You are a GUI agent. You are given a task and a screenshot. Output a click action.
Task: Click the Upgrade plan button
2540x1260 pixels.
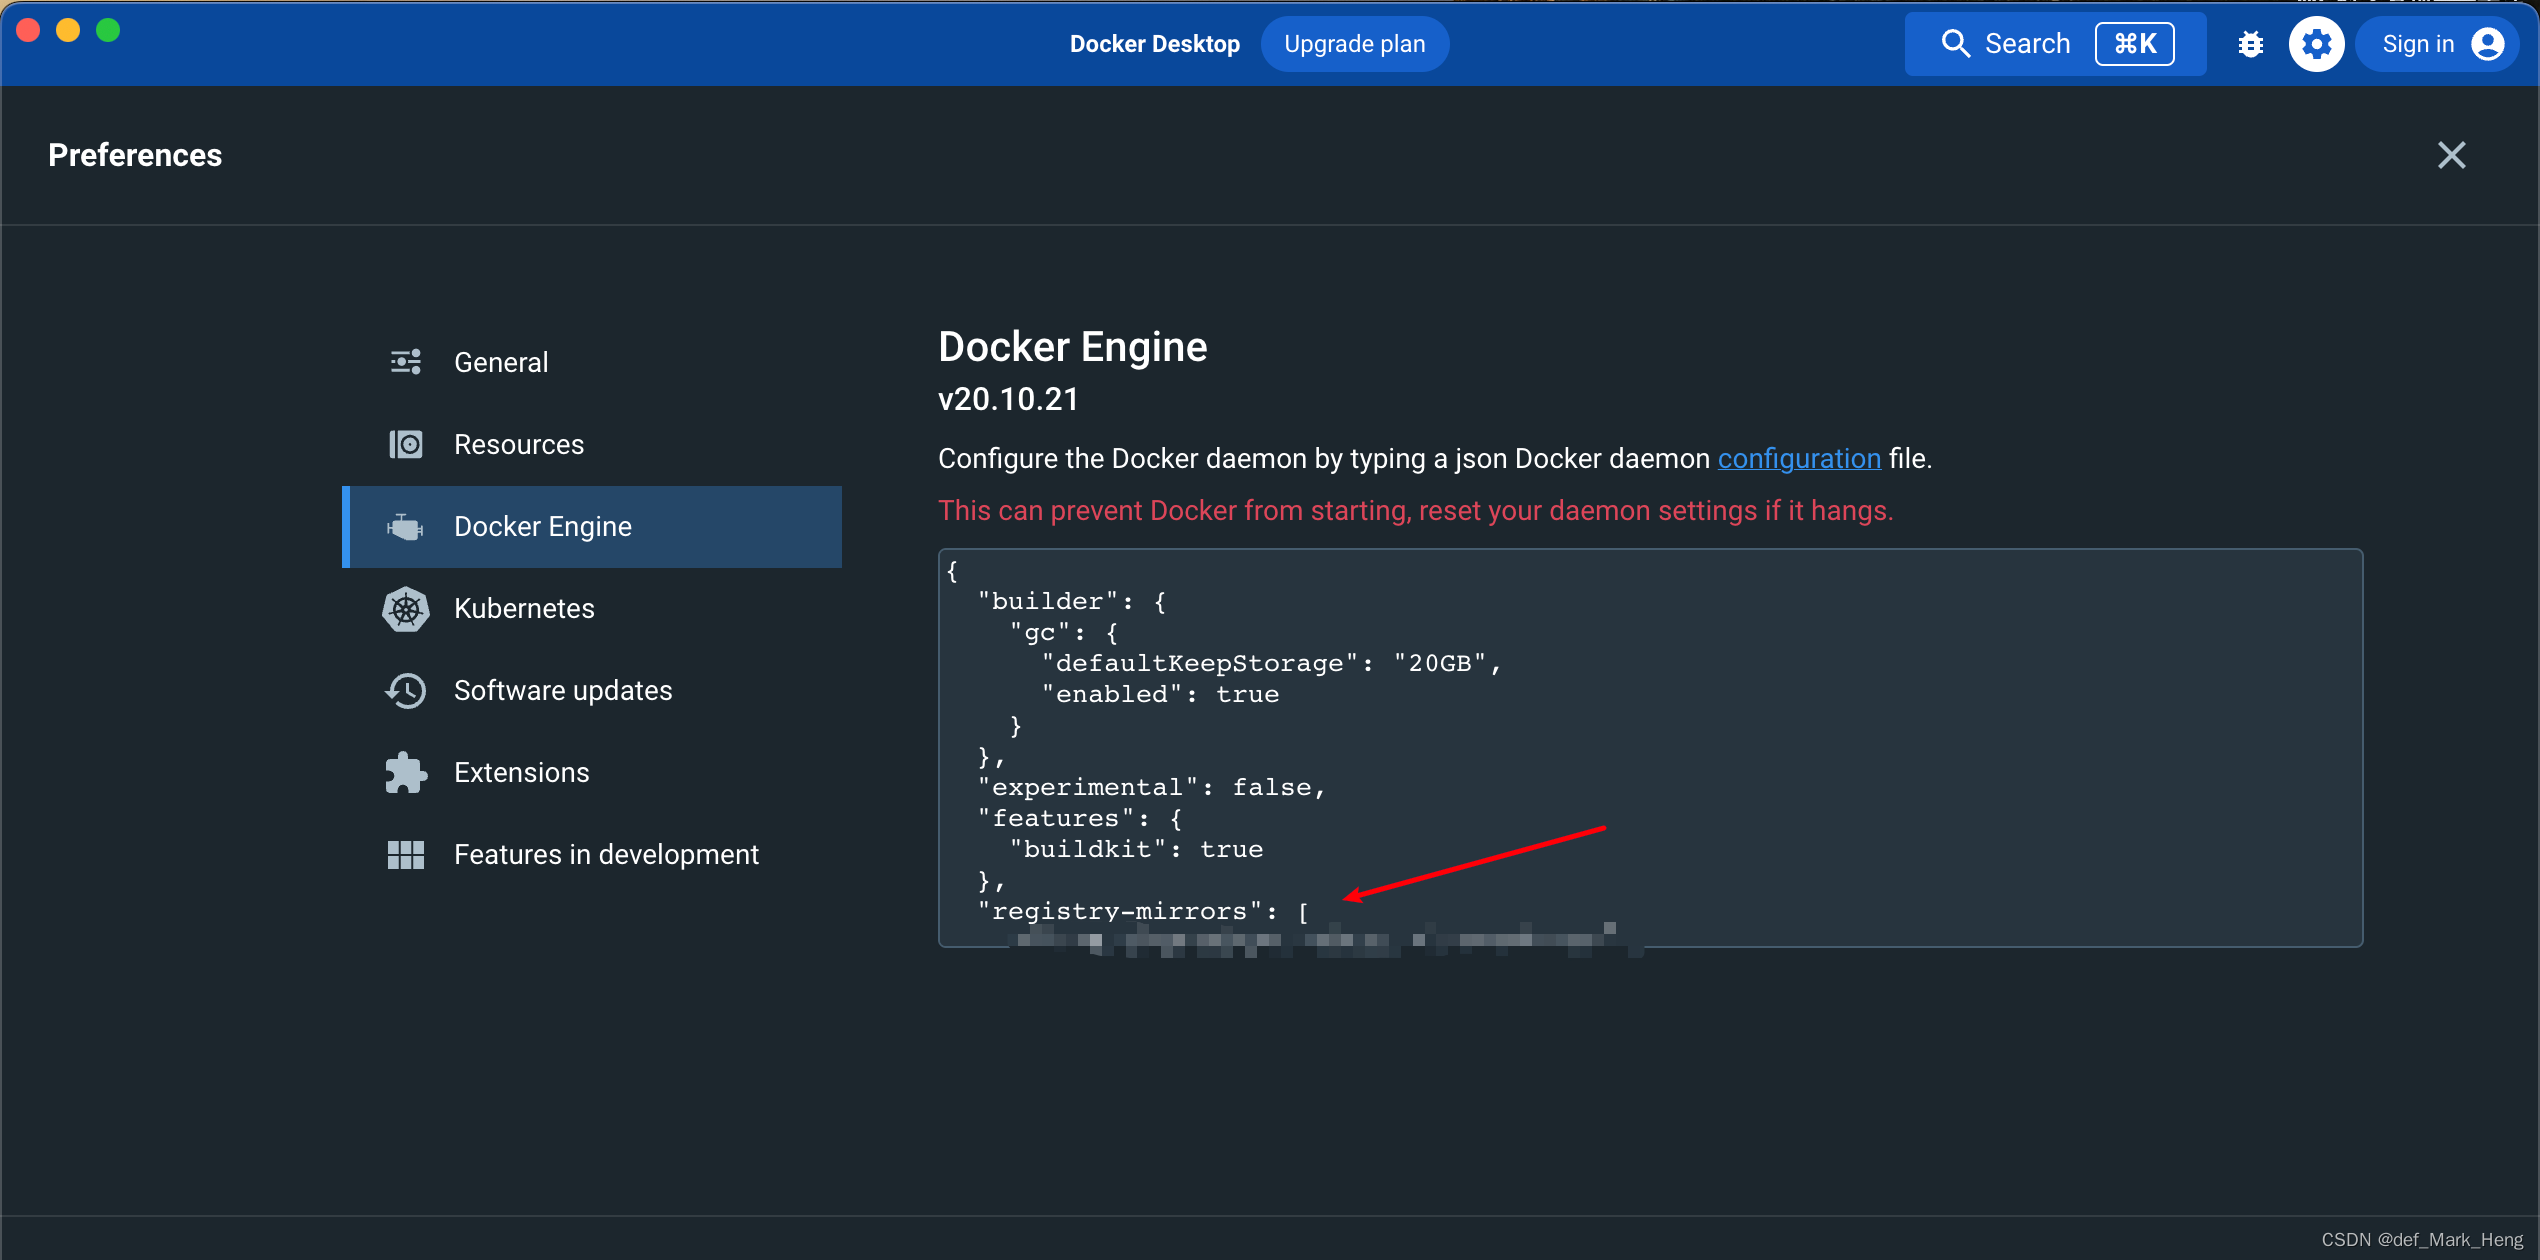click(1354, 44)
